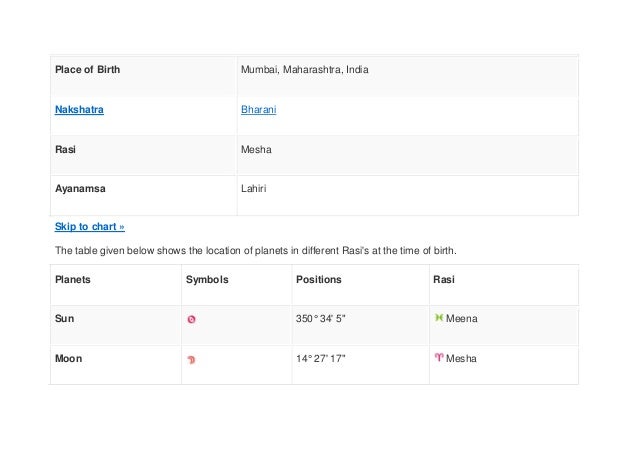Click the Moon symbol icon
The width and height of the screenshot is (638, 452).
pos(191,359)
